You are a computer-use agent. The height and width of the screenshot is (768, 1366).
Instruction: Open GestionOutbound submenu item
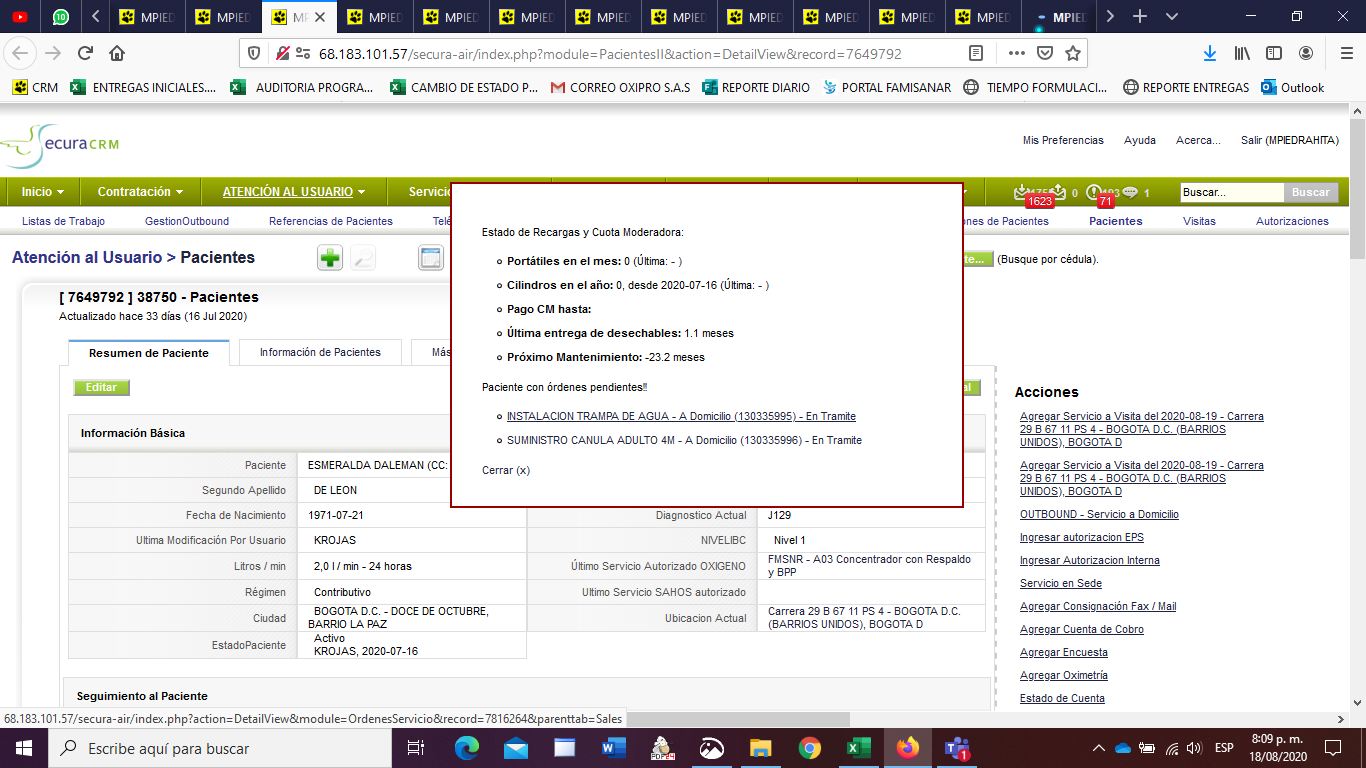point(187,221)
